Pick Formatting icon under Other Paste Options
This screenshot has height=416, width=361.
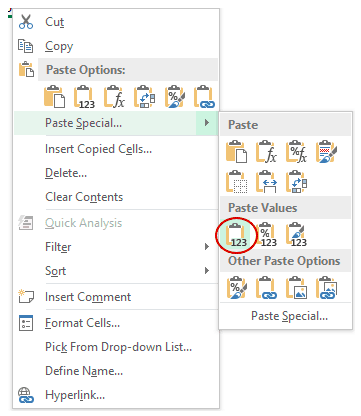237,287
